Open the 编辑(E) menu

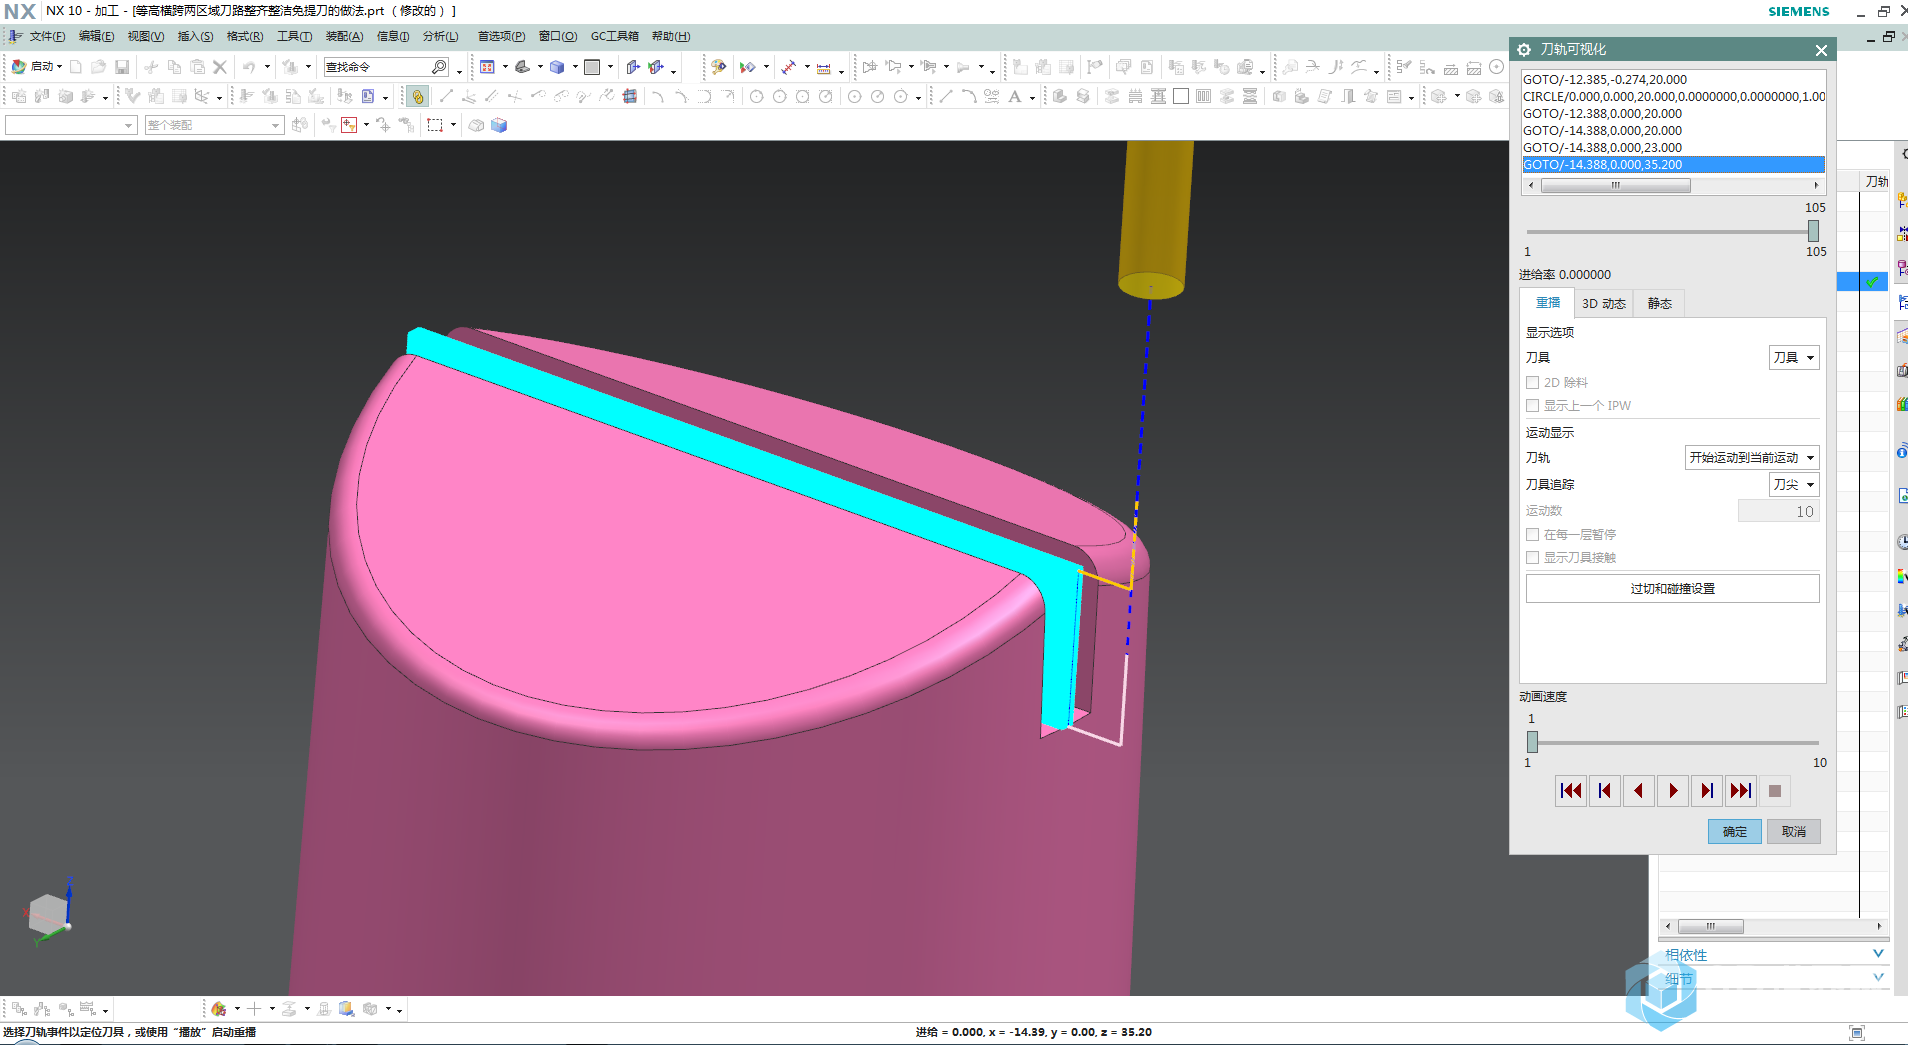(96, 36)
